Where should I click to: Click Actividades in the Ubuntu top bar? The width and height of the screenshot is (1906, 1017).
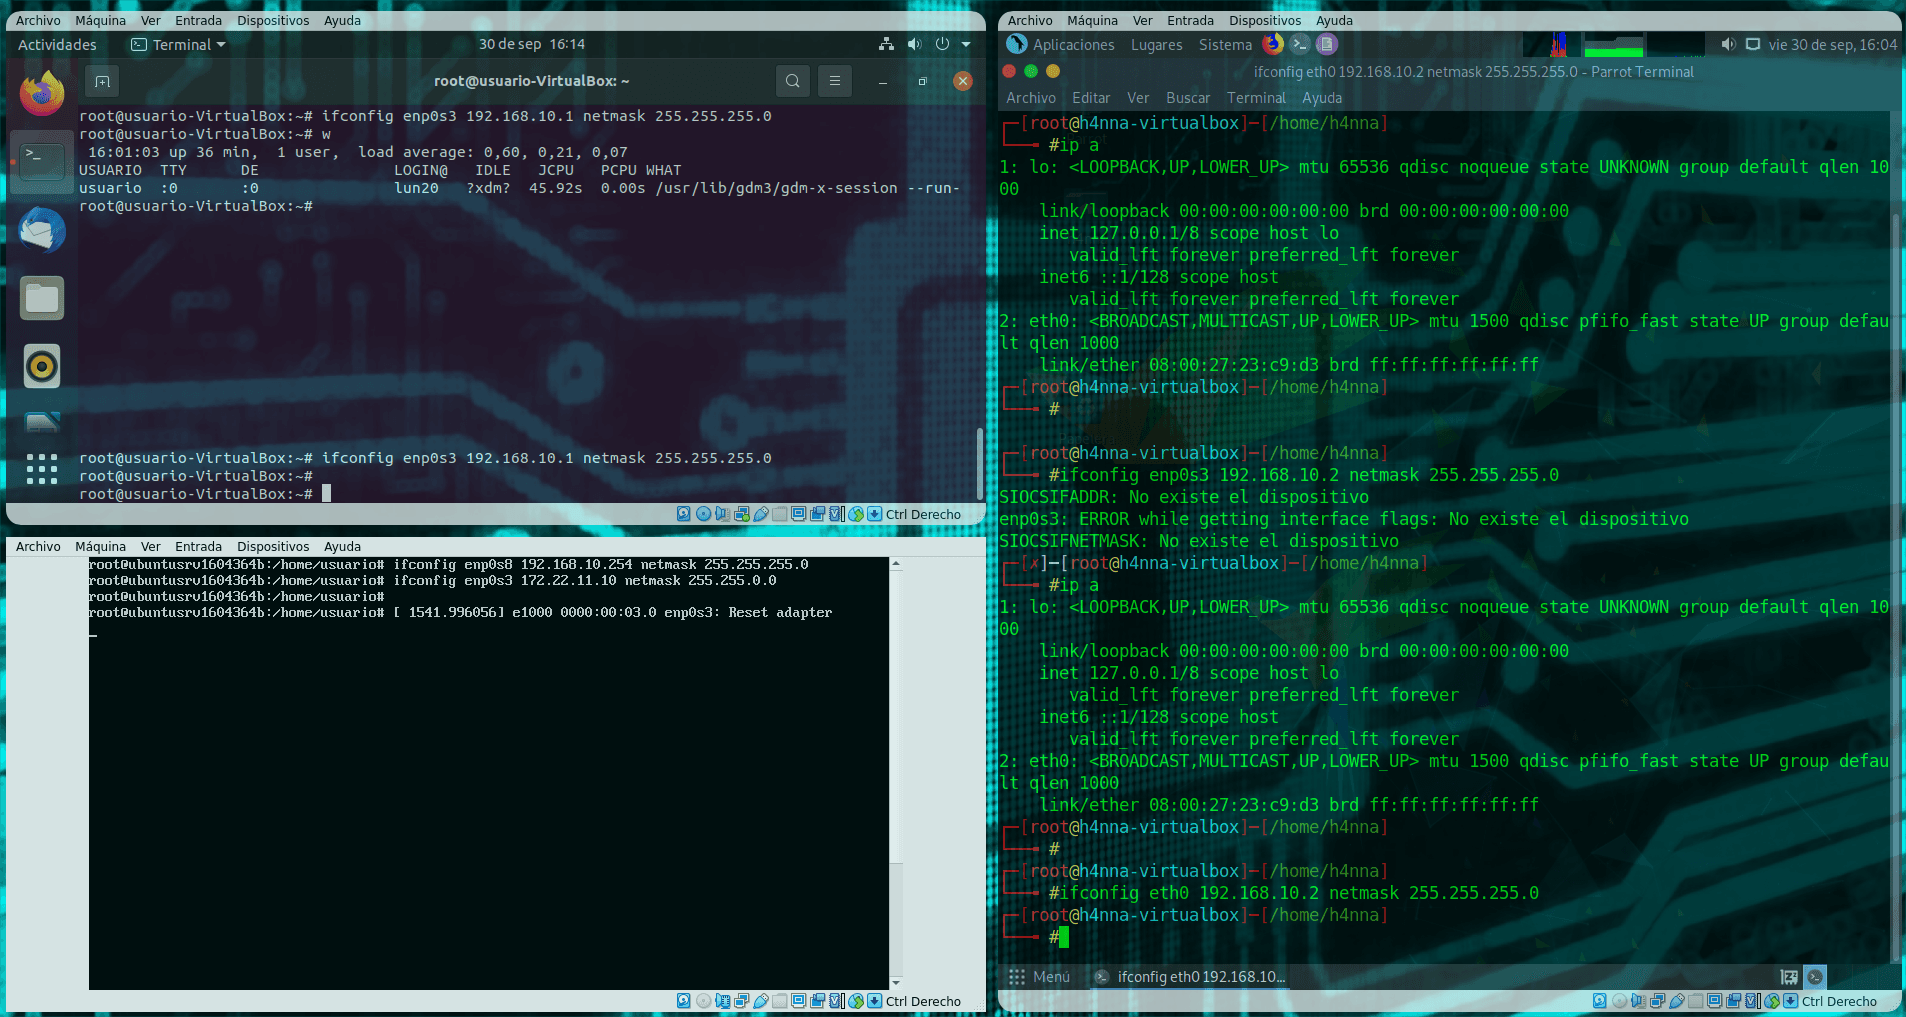point(57,44)
